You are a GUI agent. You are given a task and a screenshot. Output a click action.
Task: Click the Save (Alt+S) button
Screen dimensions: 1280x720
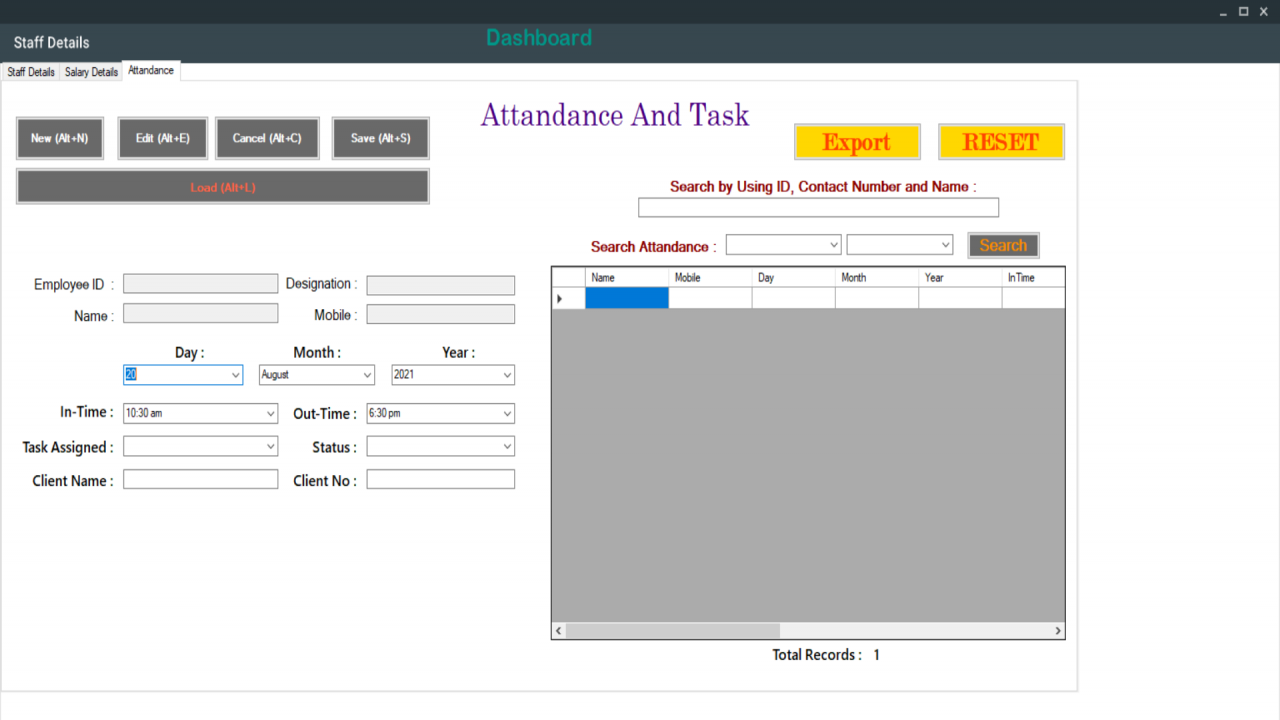coord(381,138)
